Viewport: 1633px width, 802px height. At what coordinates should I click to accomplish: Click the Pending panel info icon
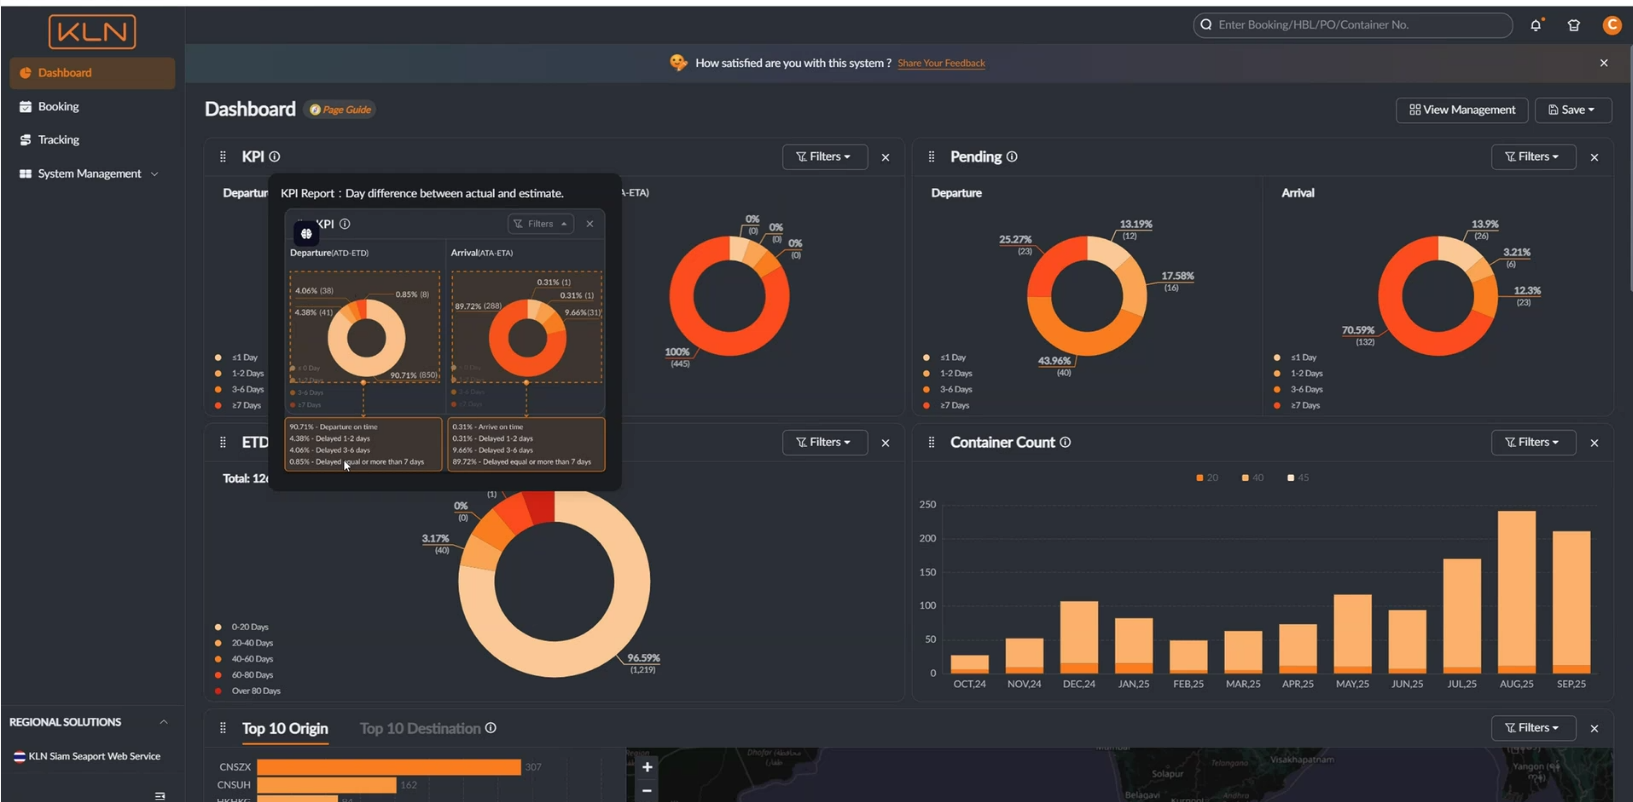point(1012,157)
